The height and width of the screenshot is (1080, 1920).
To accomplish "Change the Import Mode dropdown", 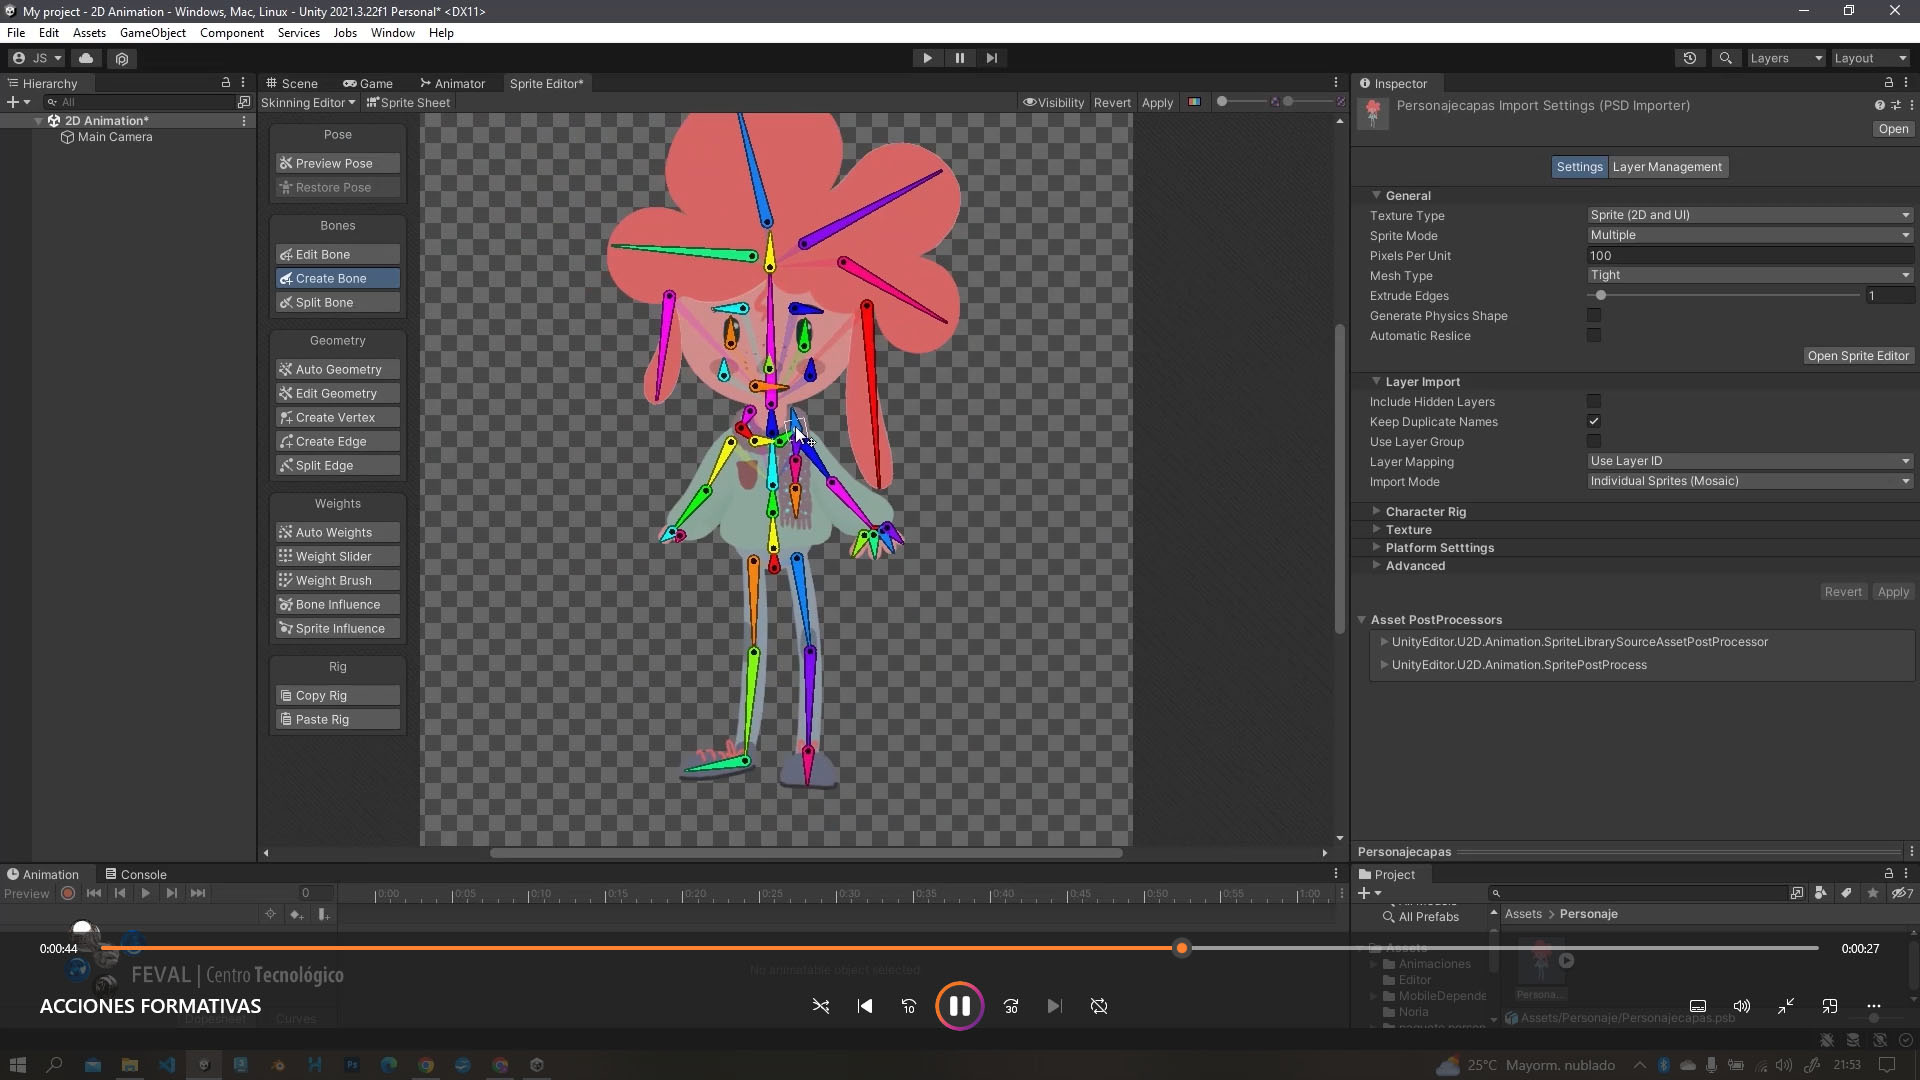I will (x=1748, y=481).
